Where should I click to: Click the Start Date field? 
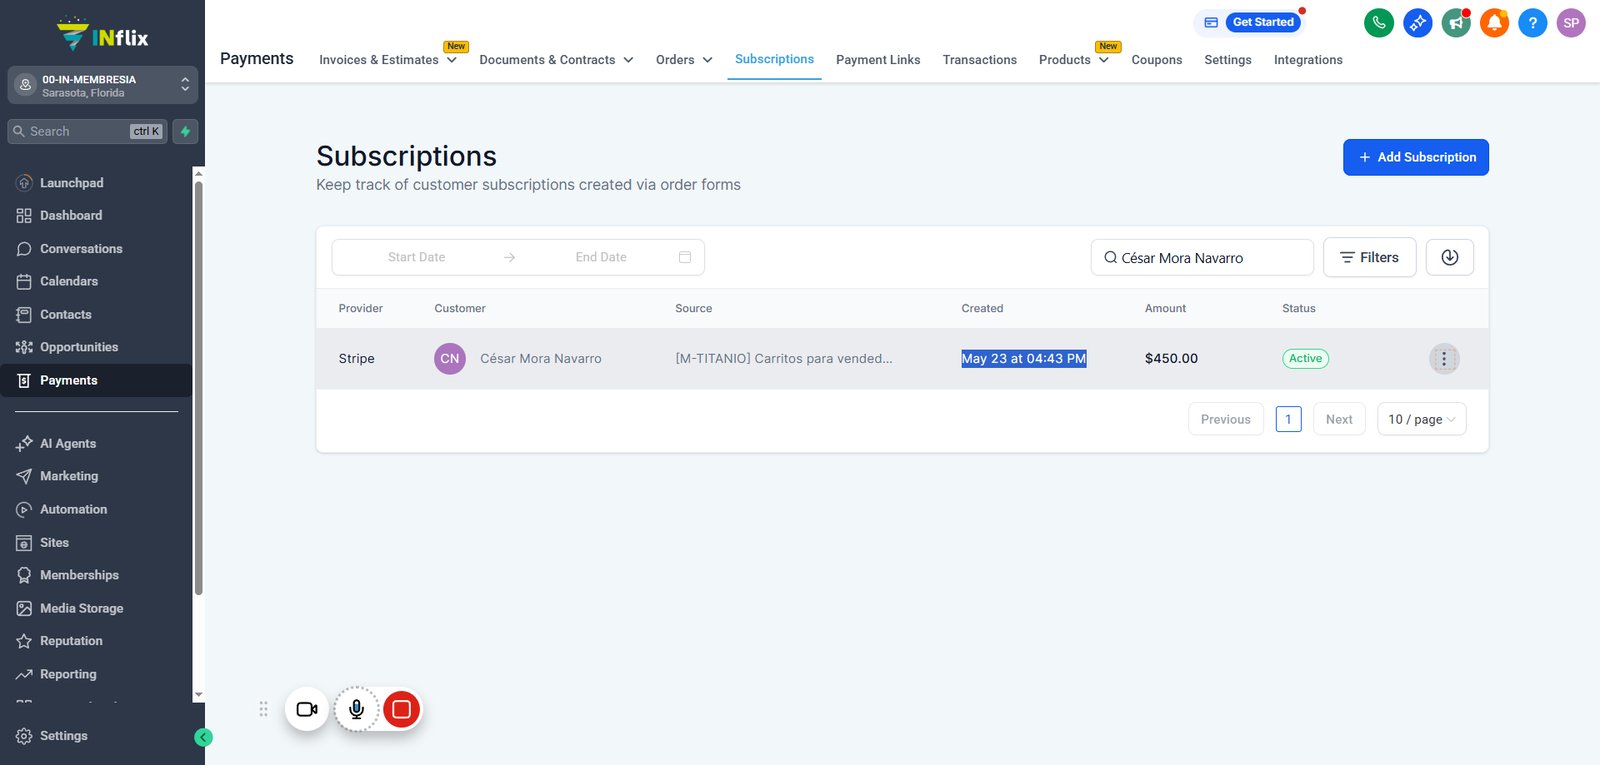(x=417, y=257)
